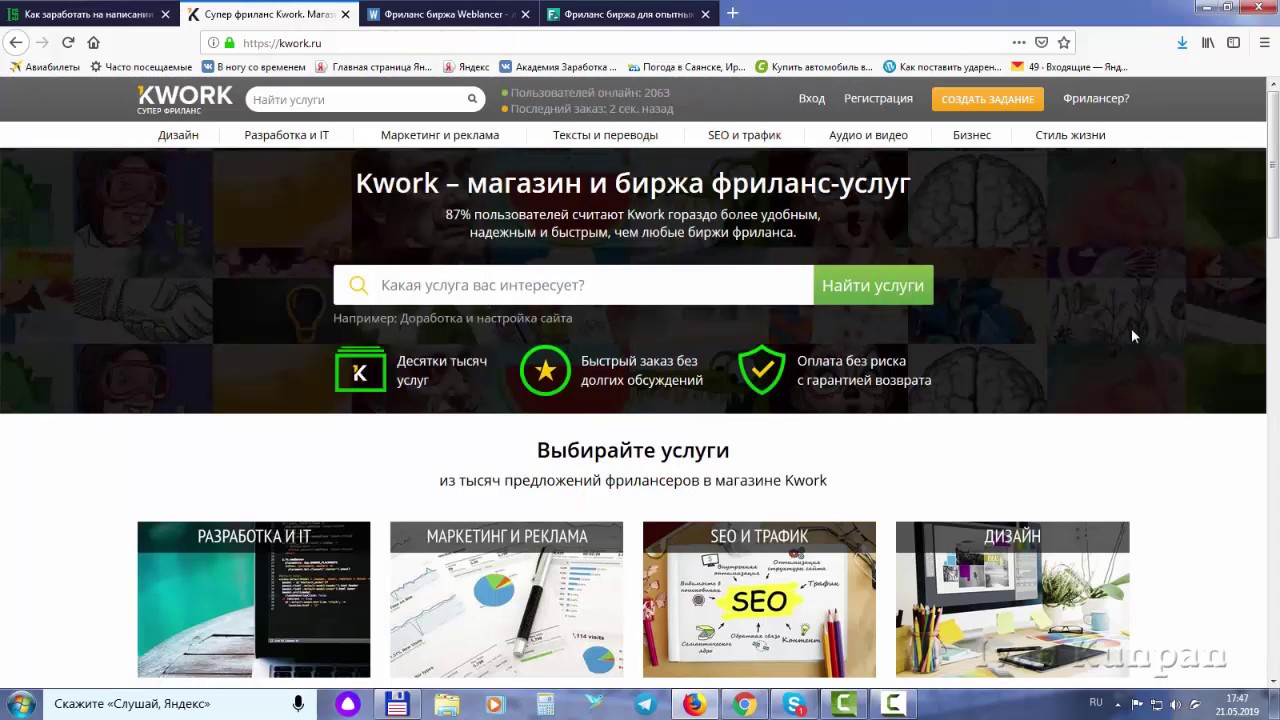Open 'Маркетинг и реклама' category menu
This screenshot has width=1280, height=720.
click(x=440, y=135)
